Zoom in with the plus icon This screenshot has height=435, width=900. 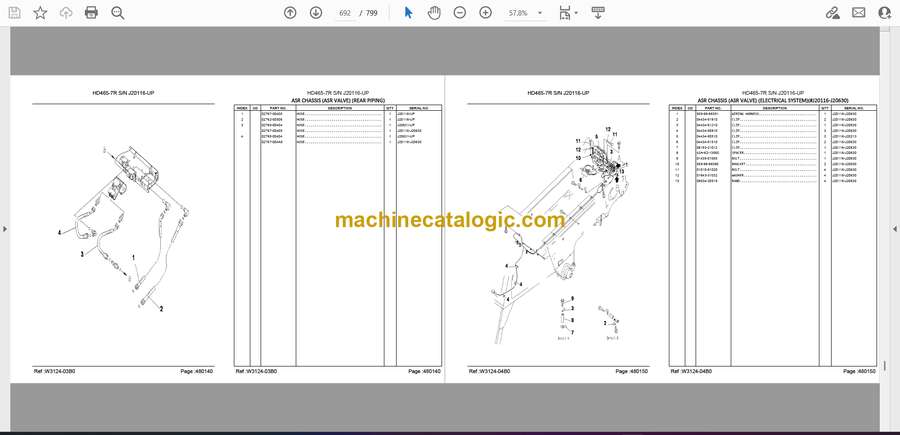(x=486, y=13)
